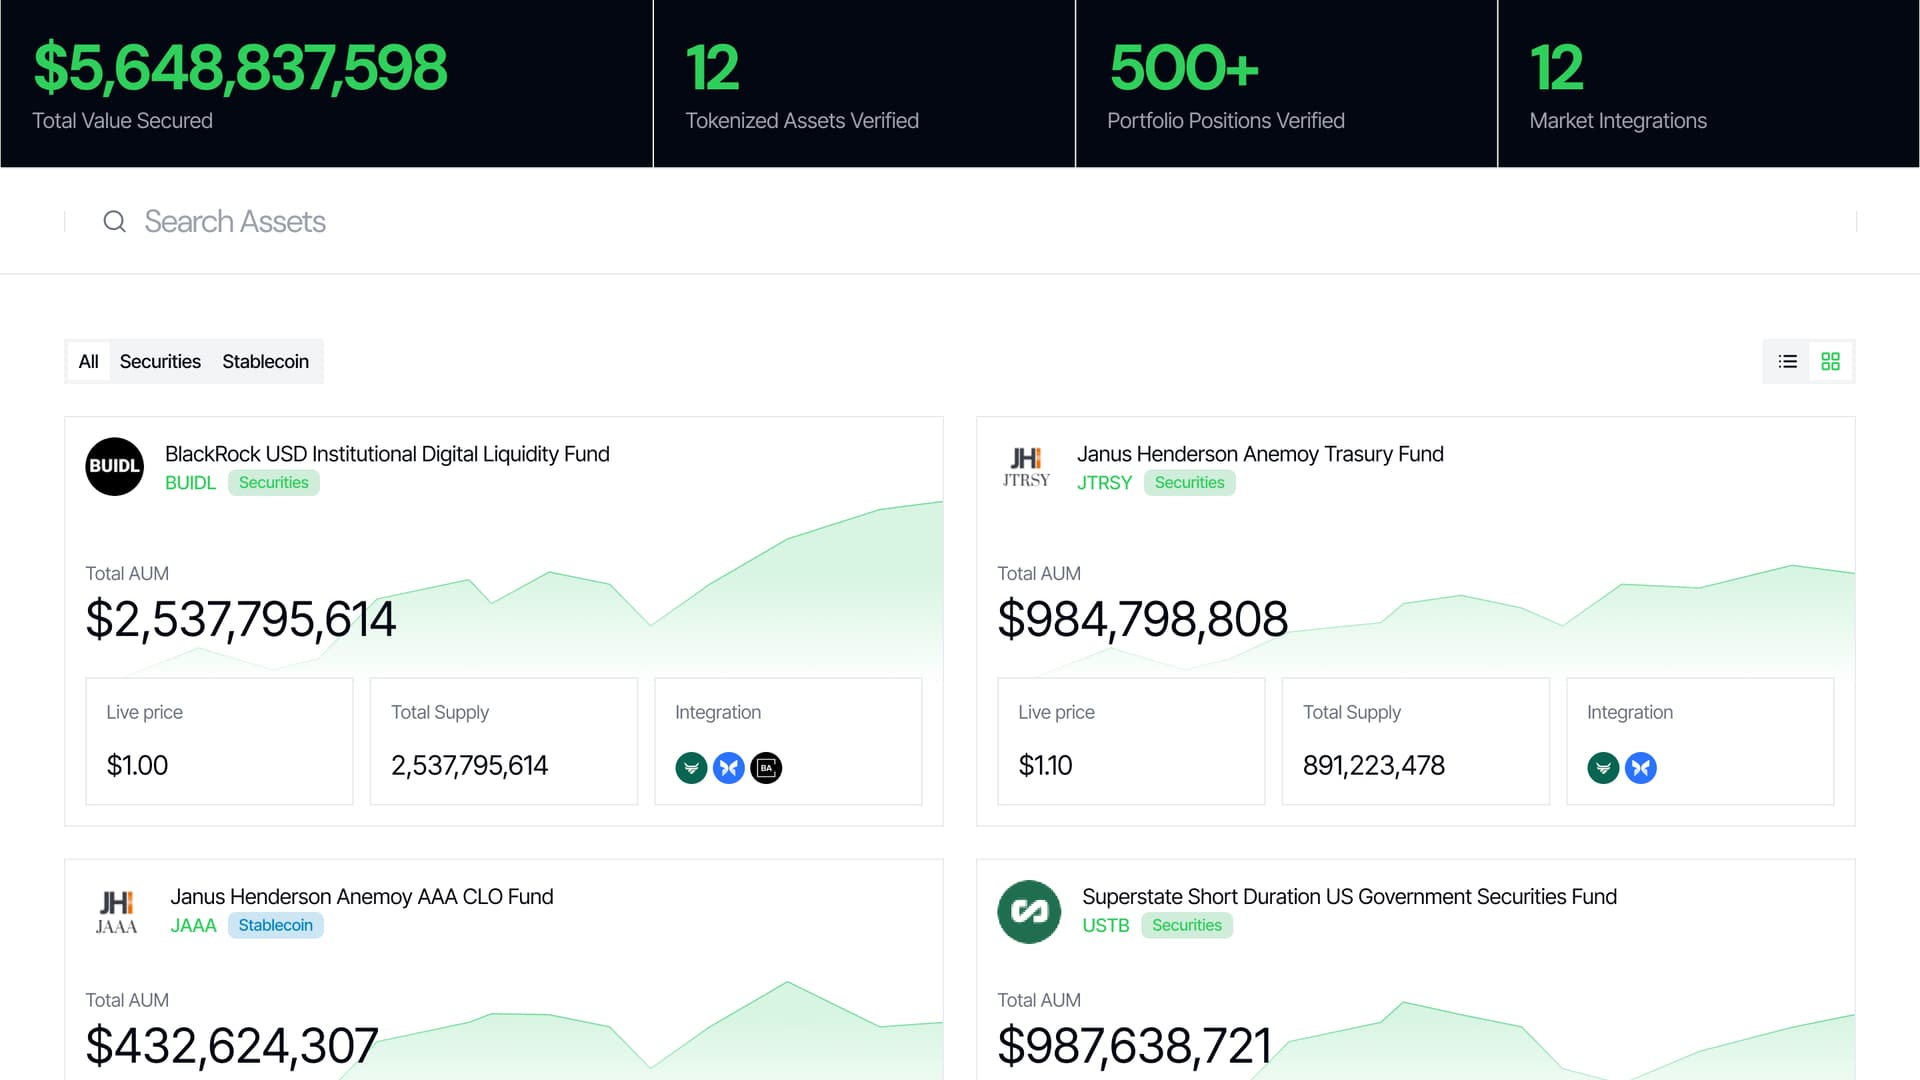Open Superstate Short Duration US Government Securities Fund
This screenshot has height=1080, width=1920.
tap(1349, 897)
